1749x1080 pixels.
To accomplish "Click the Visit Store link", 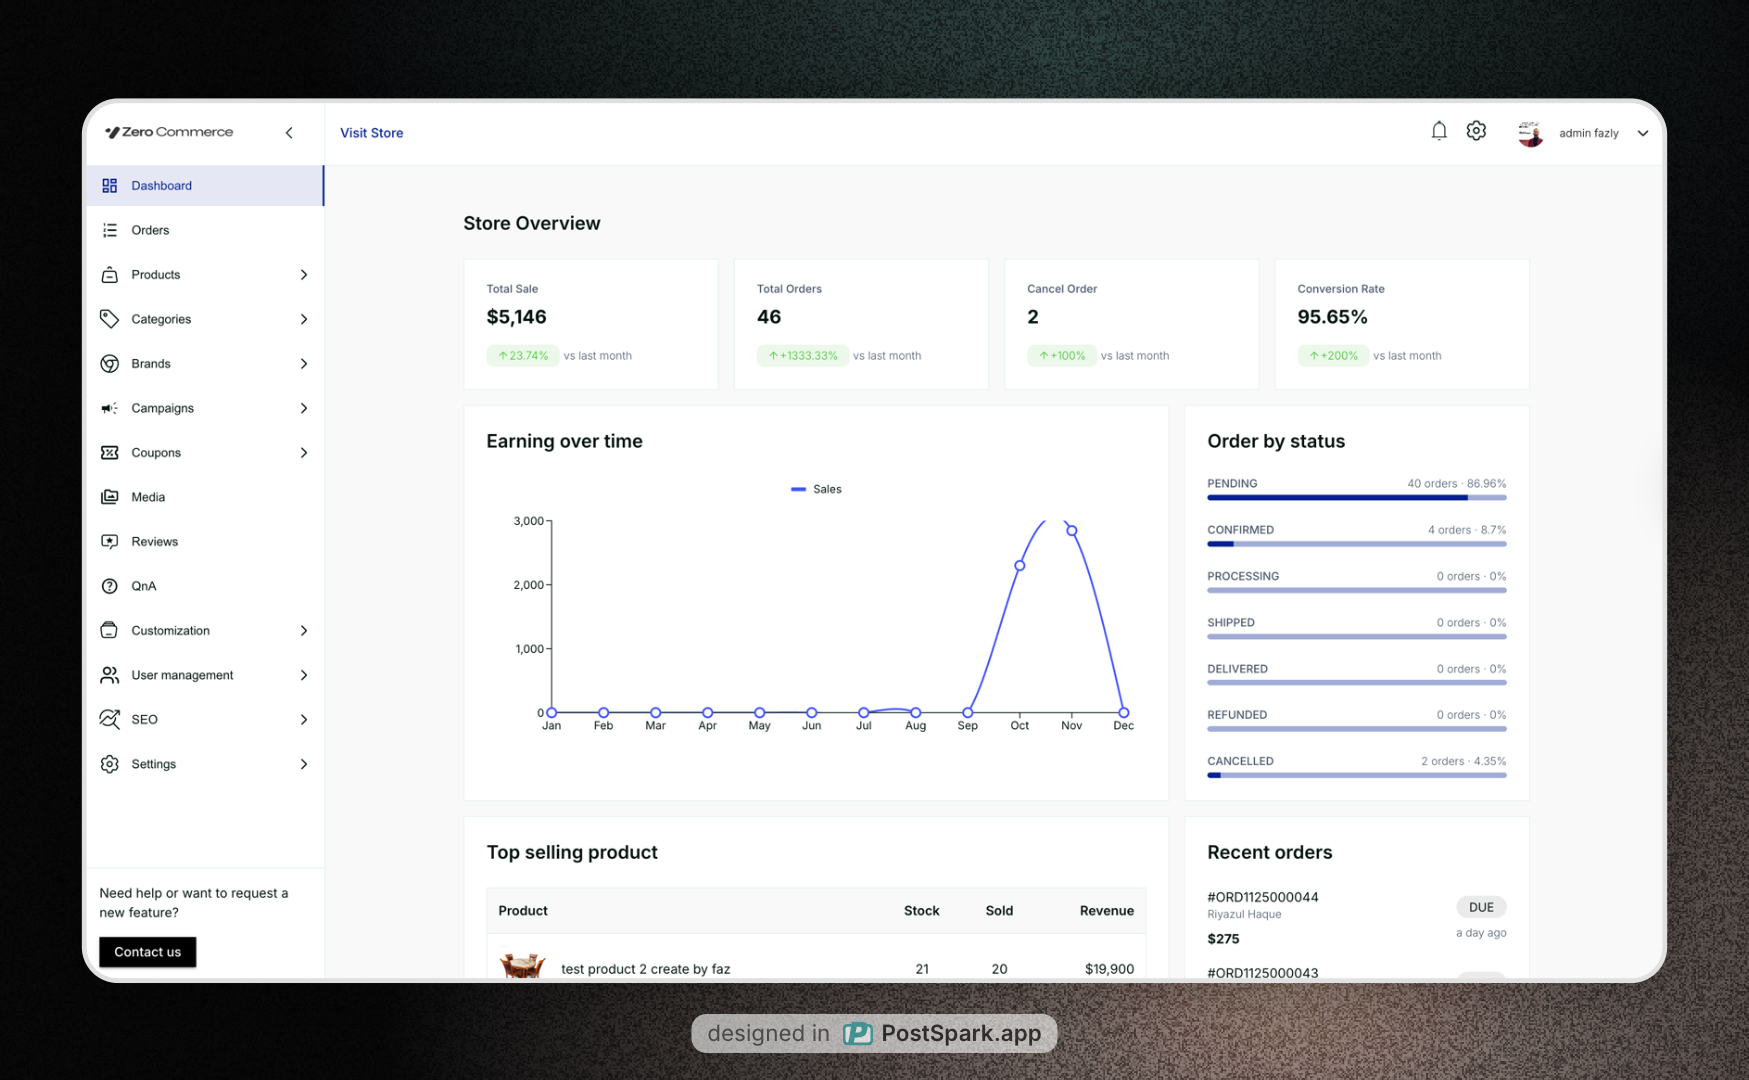I will pos(371,132).
